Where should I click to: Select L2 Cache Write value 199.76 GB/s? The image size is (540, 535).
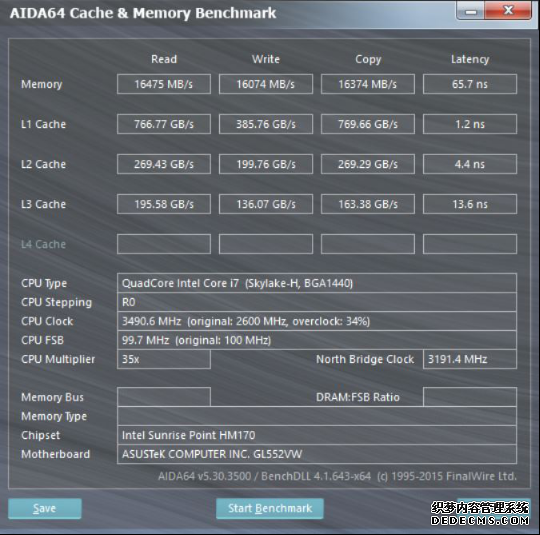266,164
